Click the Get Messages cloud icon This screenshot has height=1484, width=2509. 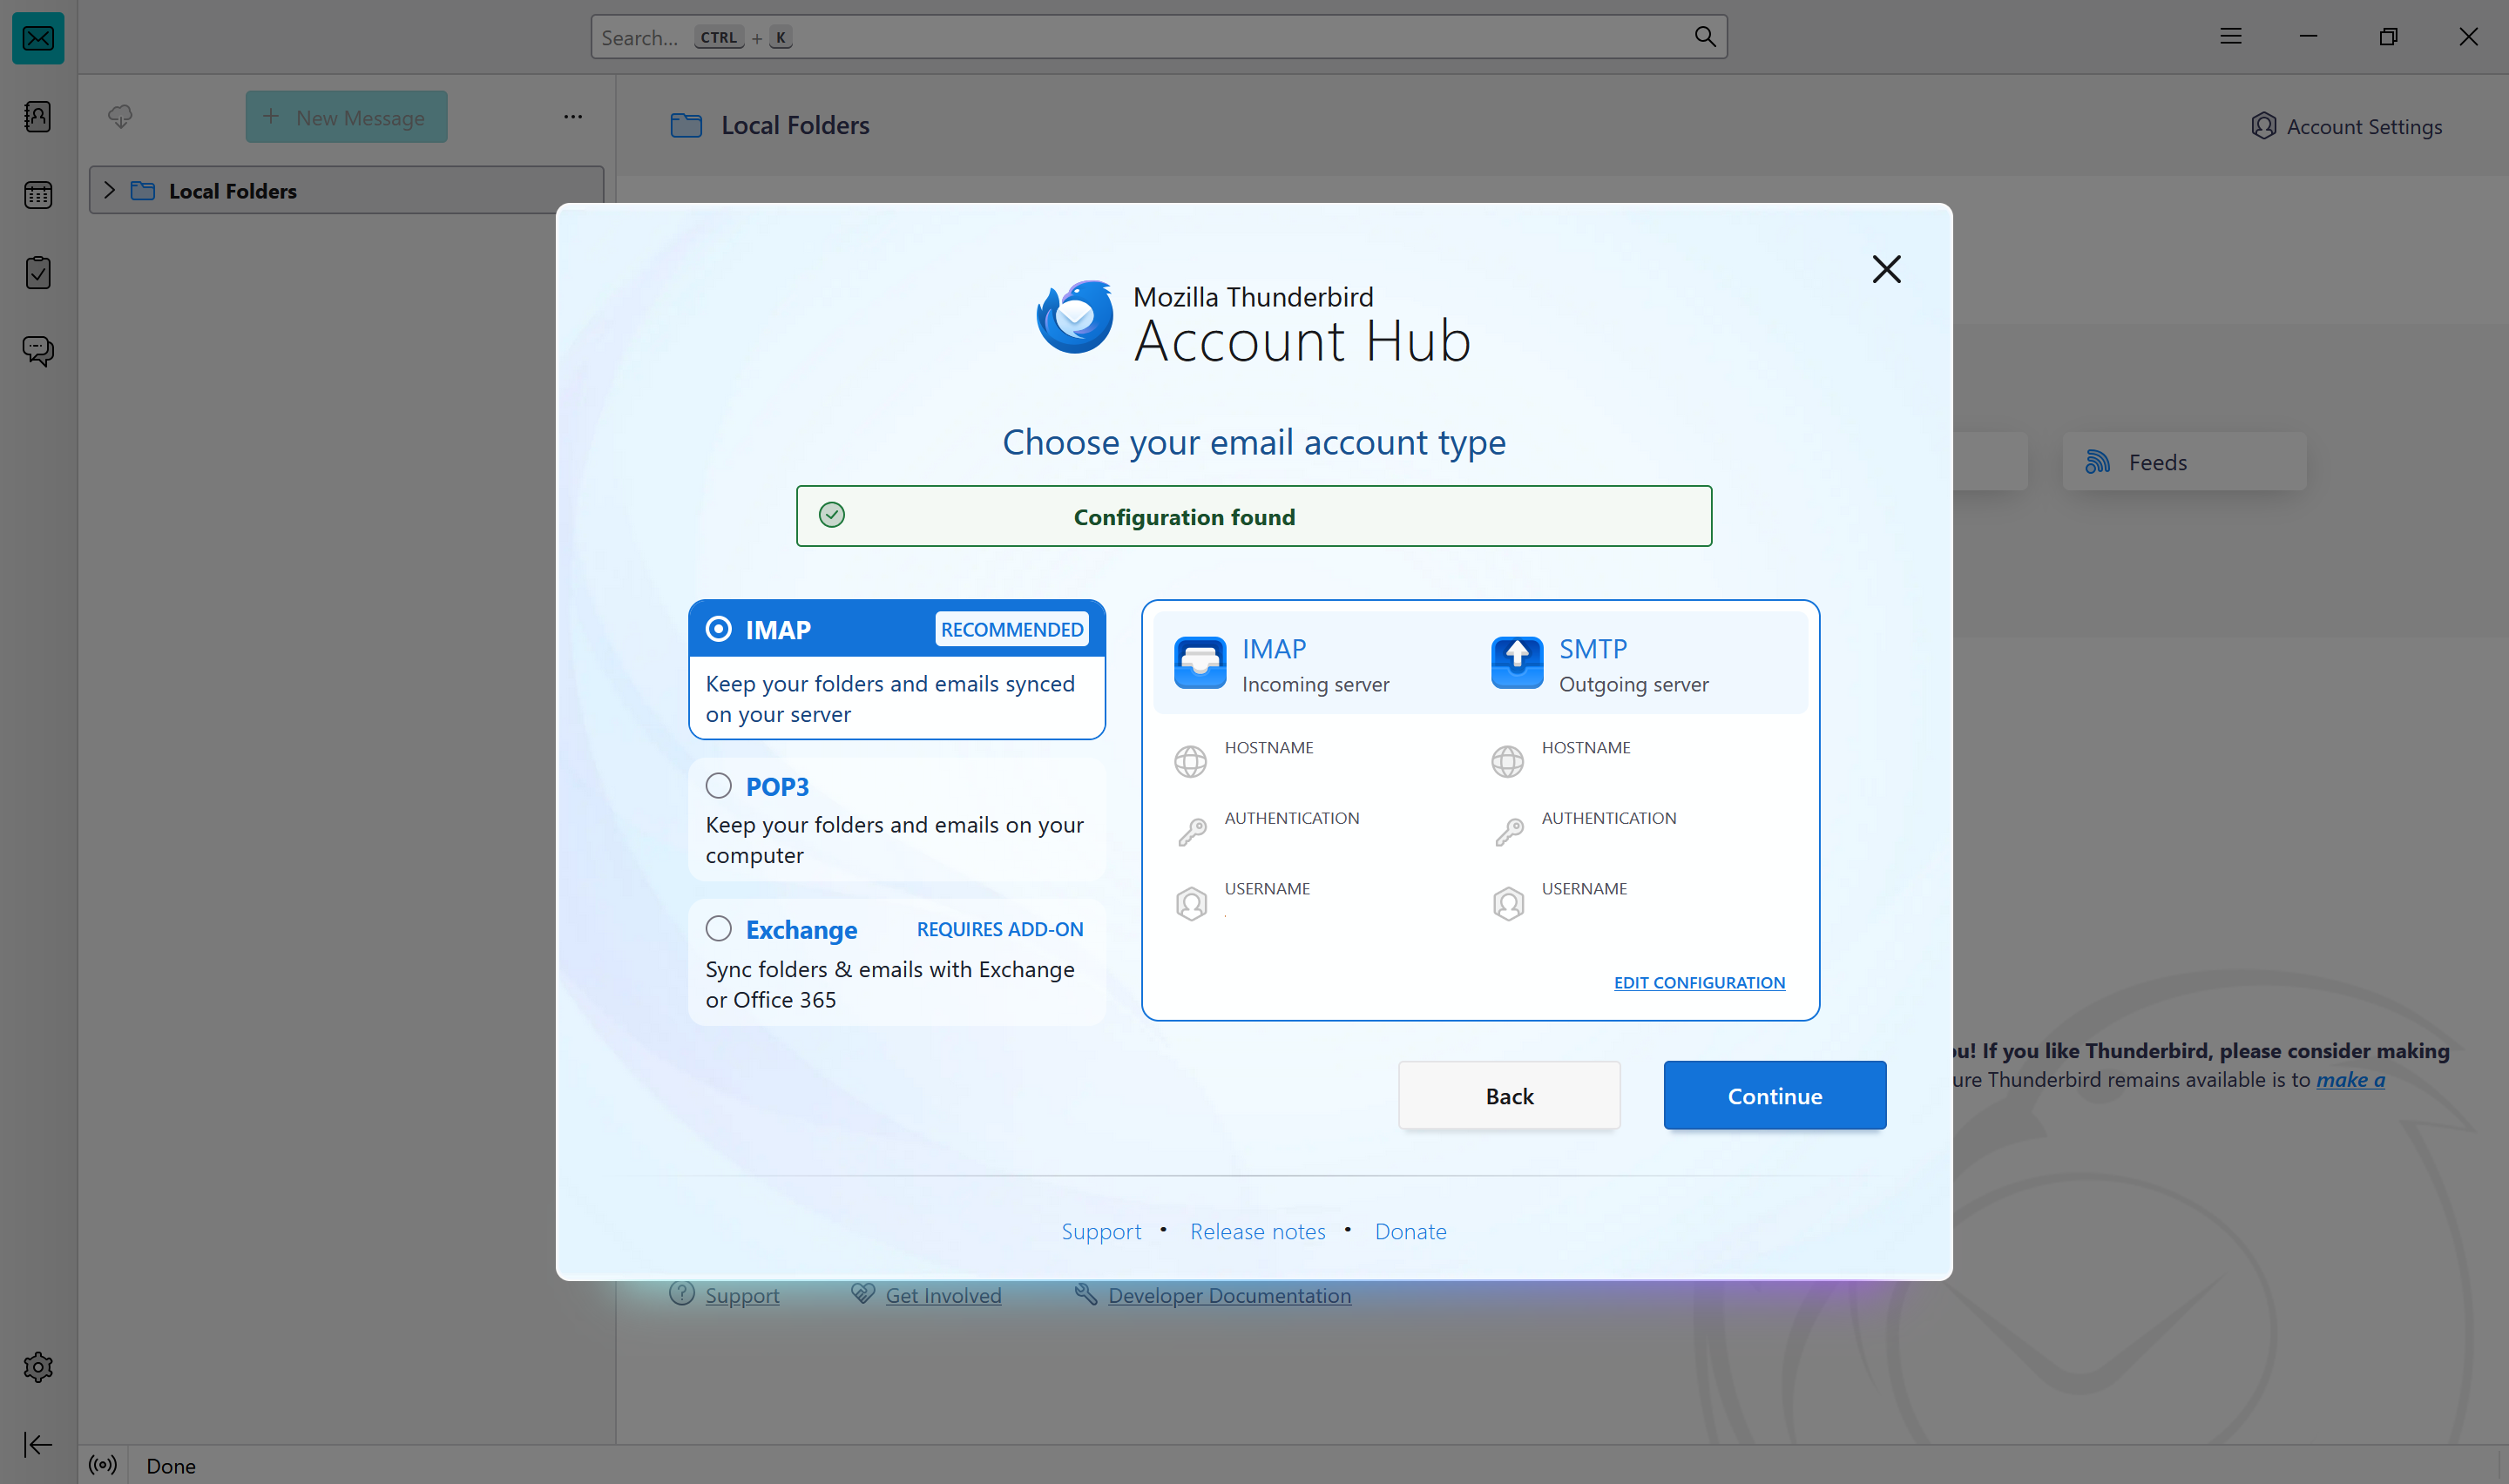tap(120, 117)
